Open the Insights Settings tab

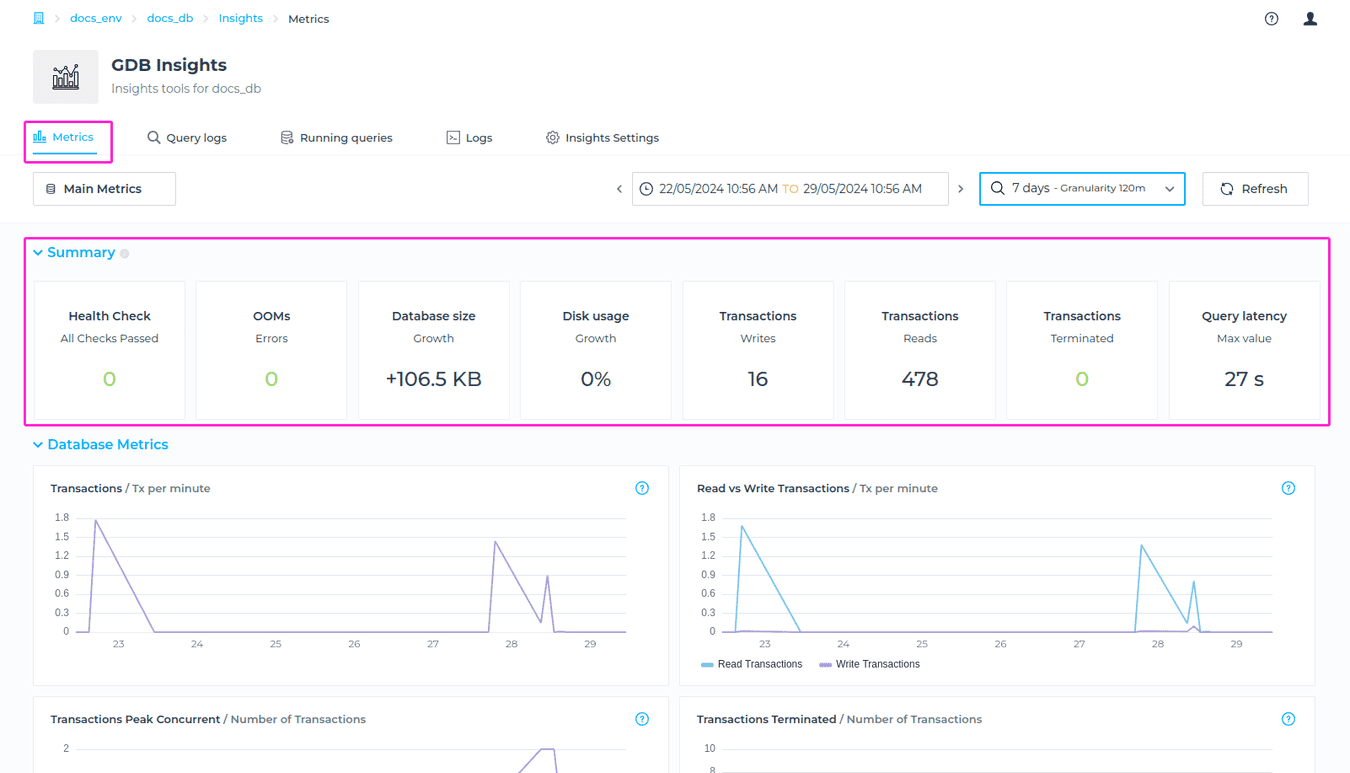[x=602, y=137]
